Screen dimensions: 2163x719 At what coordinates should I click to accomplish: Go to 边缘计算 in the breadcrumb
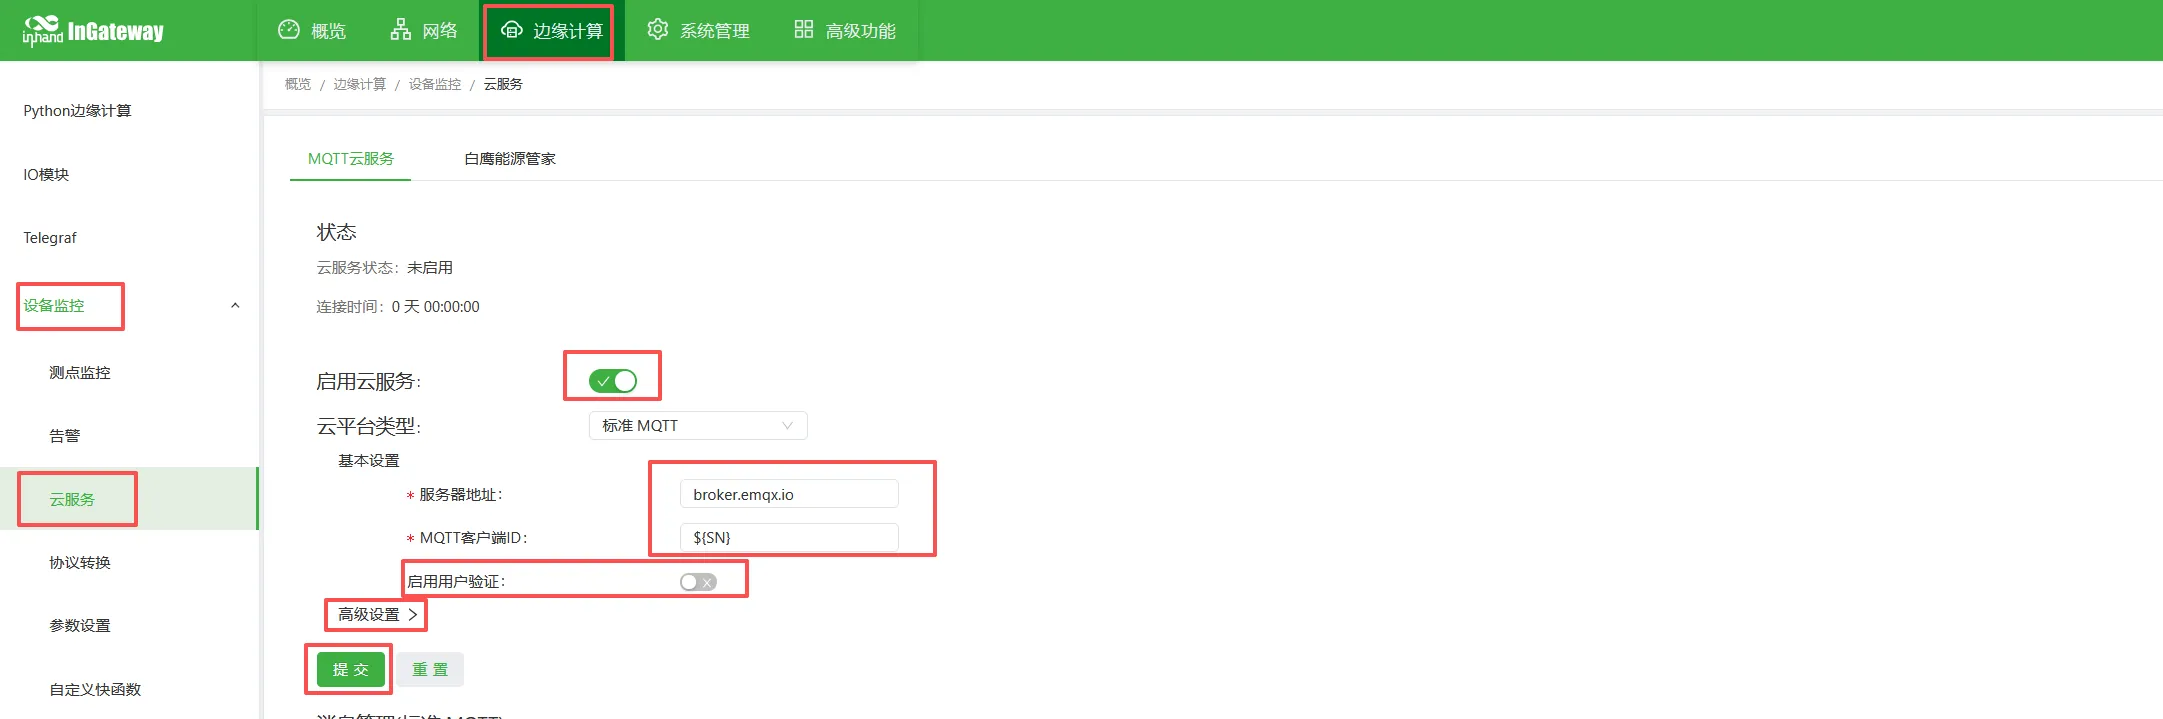(360, 84)
